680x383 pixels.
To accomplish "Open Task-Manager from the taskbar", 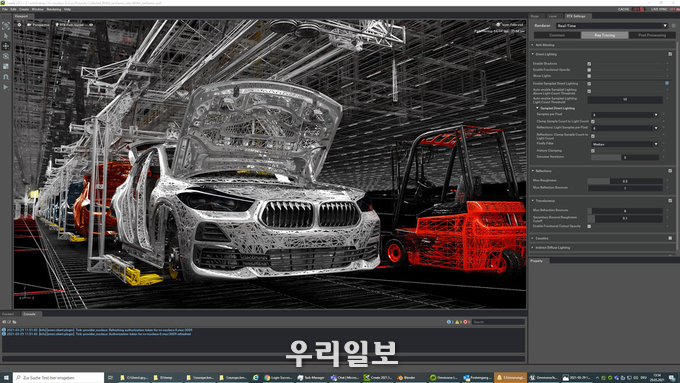I will coord(311,377).
